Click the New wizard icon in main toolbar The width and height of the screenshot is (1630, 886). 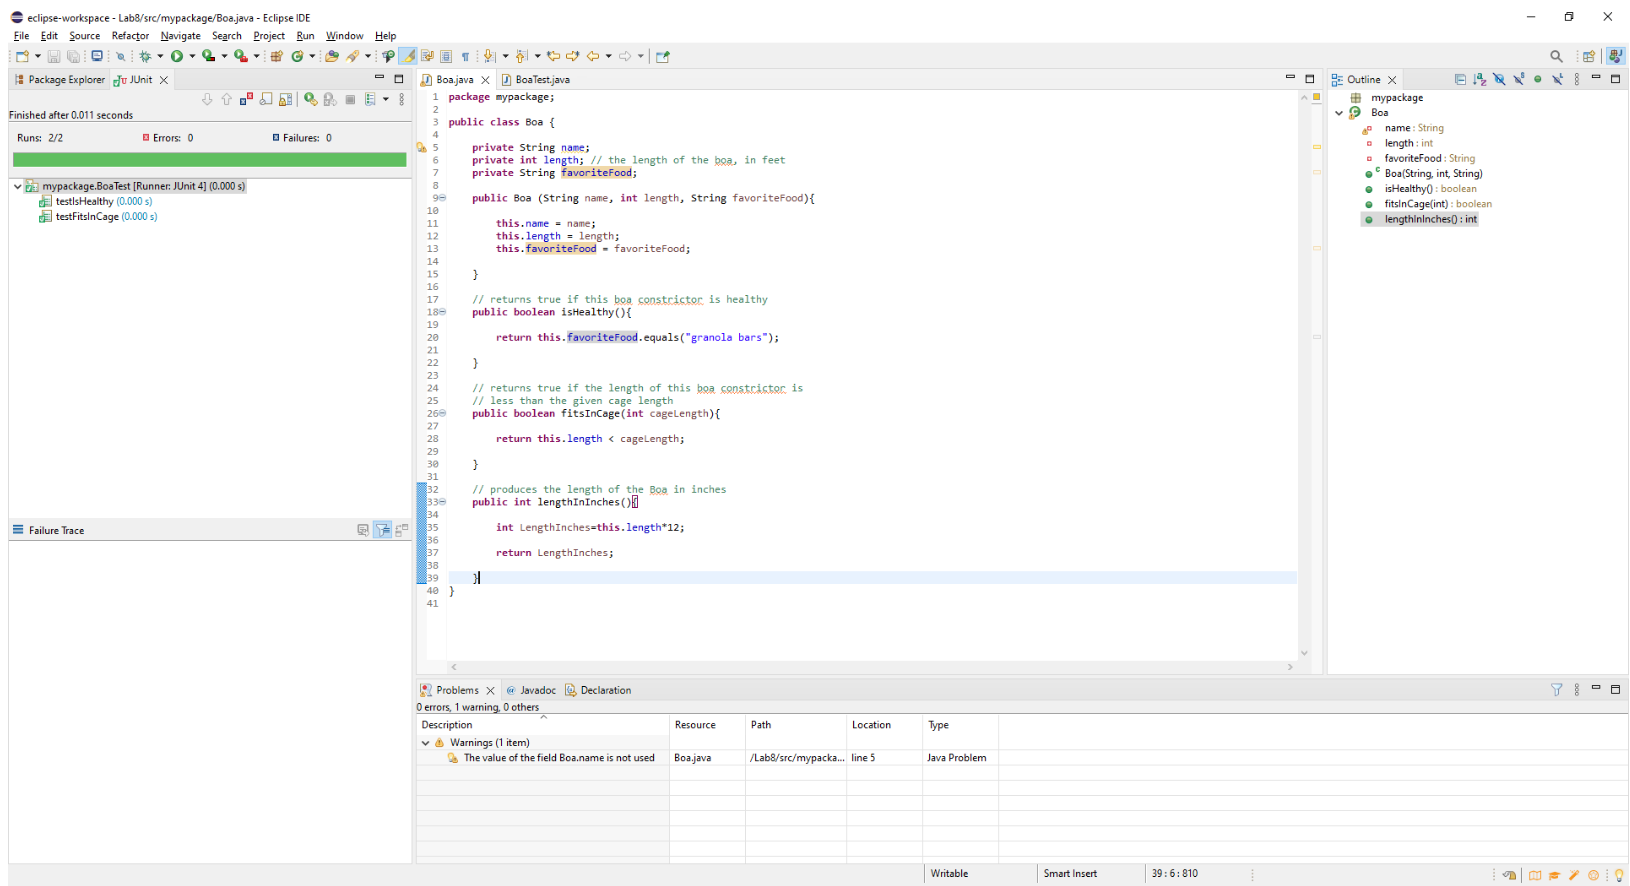pyautogui.click(x=22, y=56)
